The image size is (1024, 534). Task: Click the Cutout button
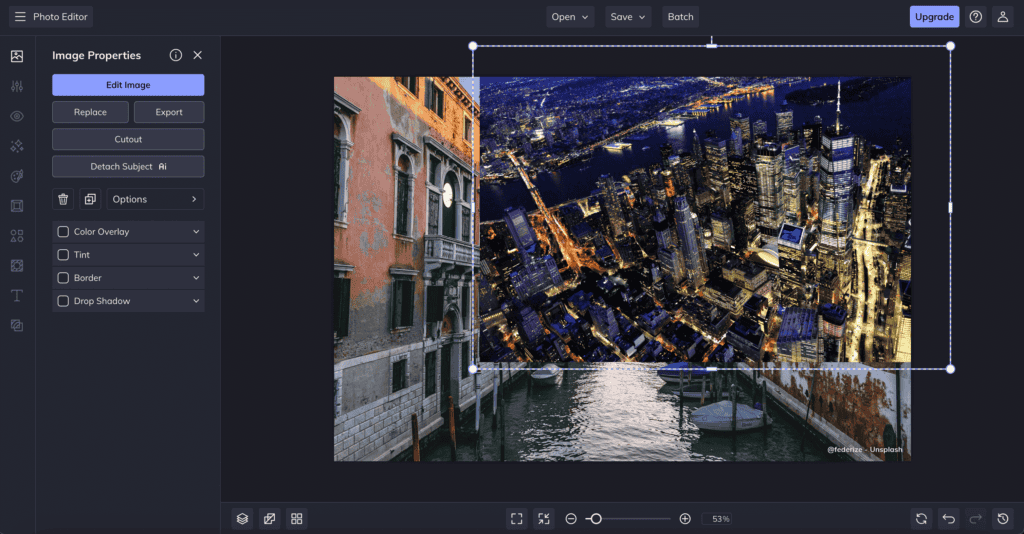click(128, 139)
